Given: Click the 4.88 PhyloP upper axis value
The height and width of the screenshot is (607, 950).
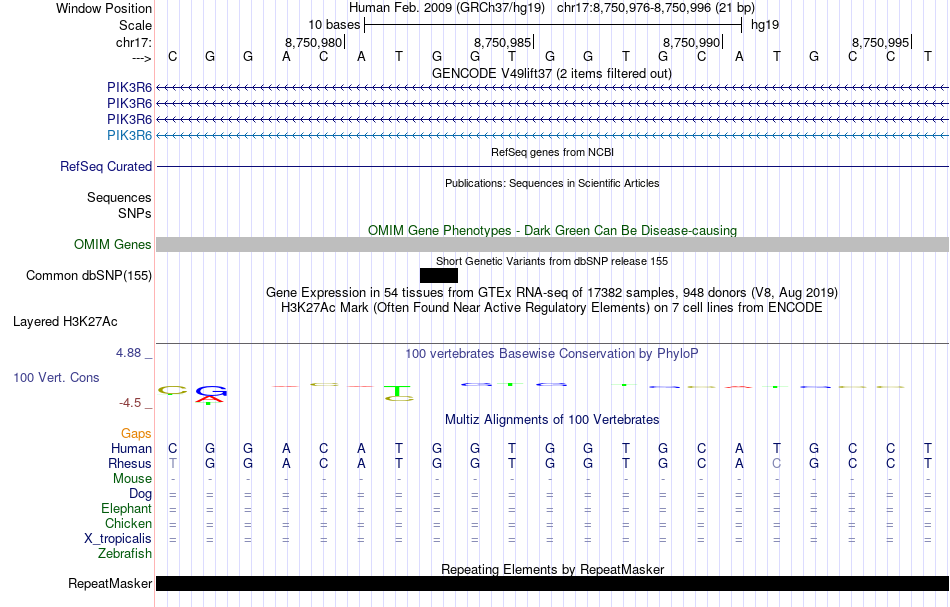Looking at the screenshot, I should pos(128,353).
